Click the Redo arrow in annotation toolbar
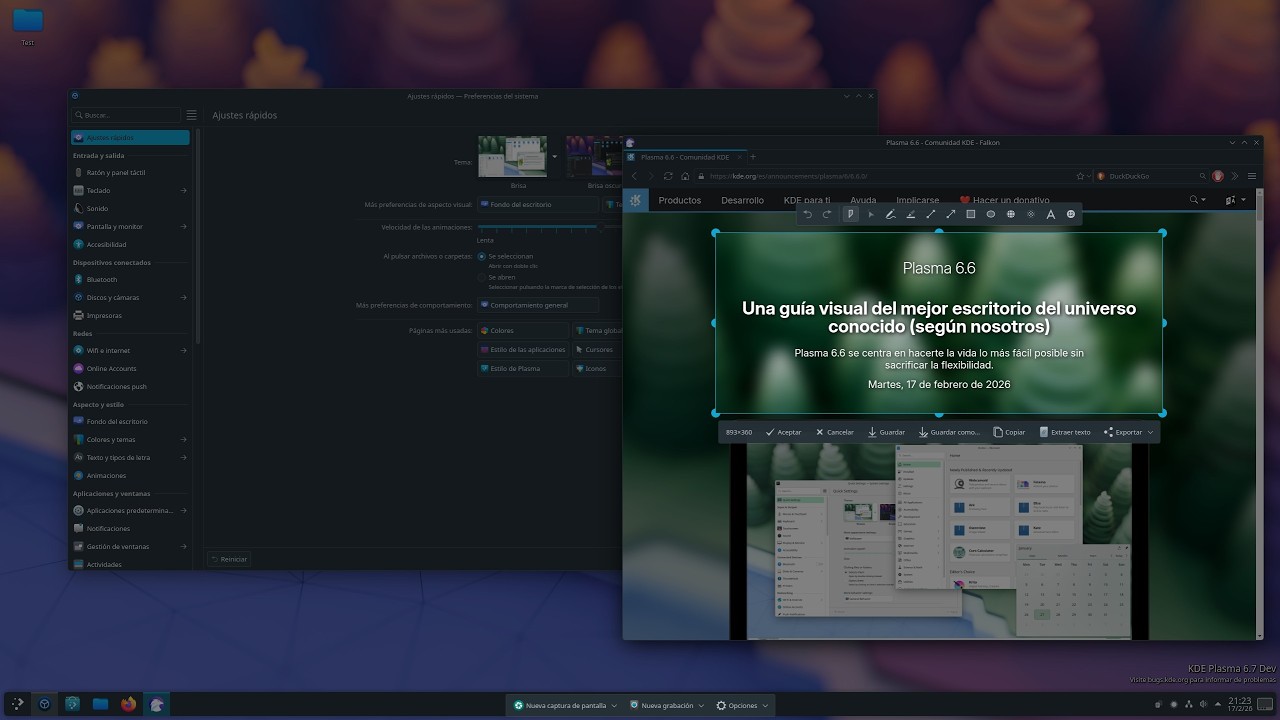Screen dimensions: 1280x720 tap(827, 214)
